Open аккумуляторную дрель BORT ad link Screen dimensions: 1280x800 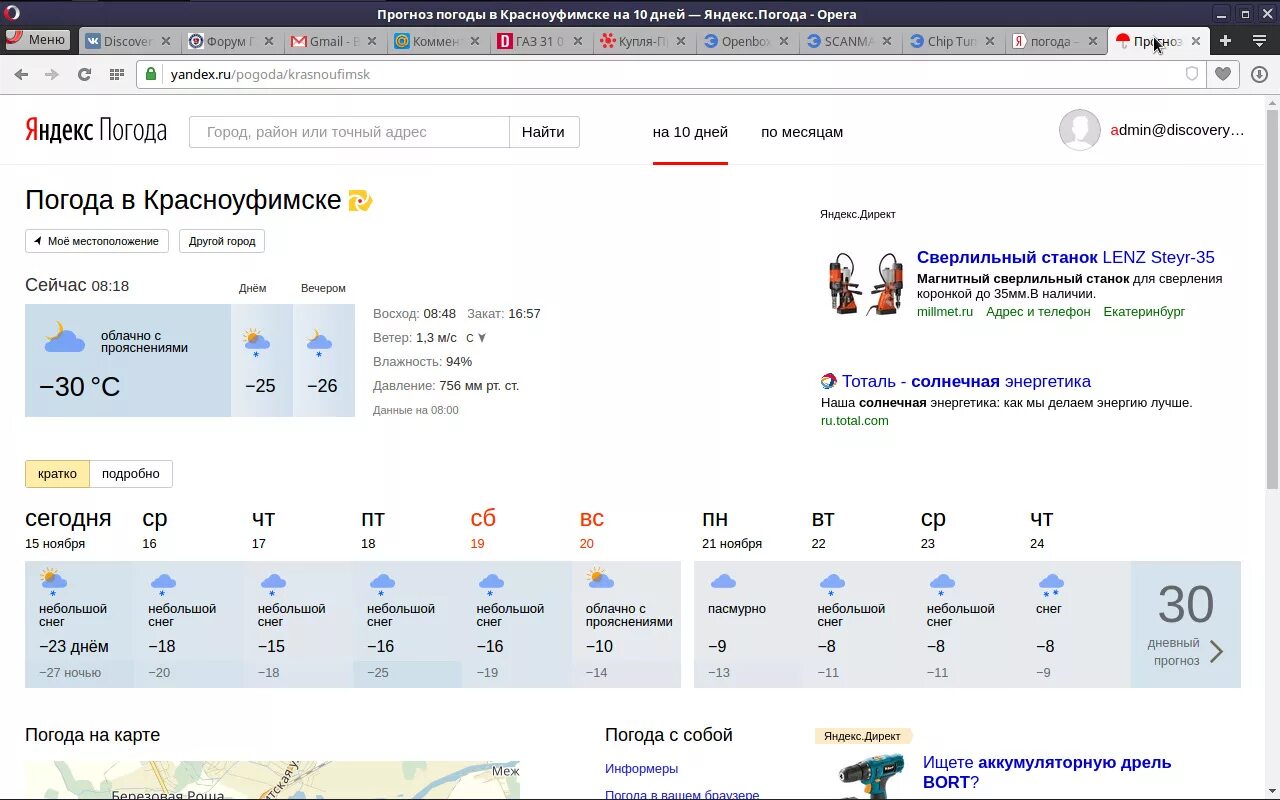1047,772
